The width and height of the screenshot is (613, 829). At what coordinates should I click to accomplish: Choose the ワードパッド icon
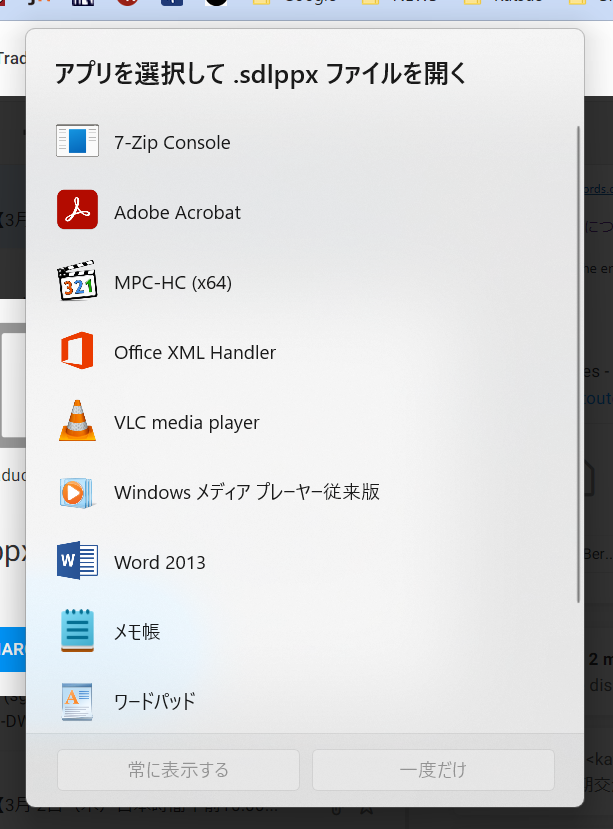coord(77,702)
